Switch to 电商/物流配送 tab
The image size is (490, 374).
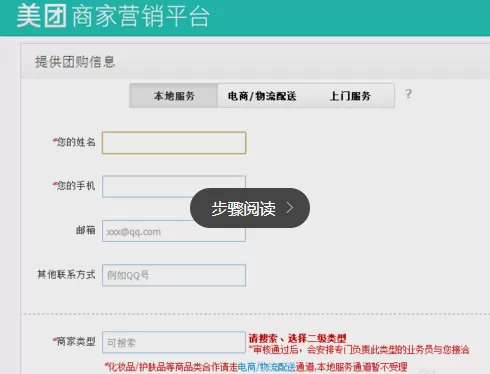pyautogui.click(x=262, y=96)
